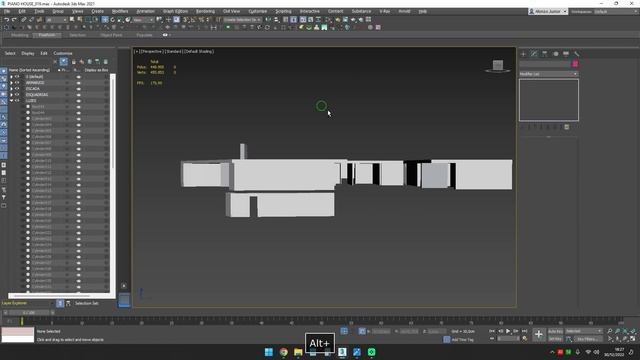Expand the ESCADA layer

tap(11, 89)
